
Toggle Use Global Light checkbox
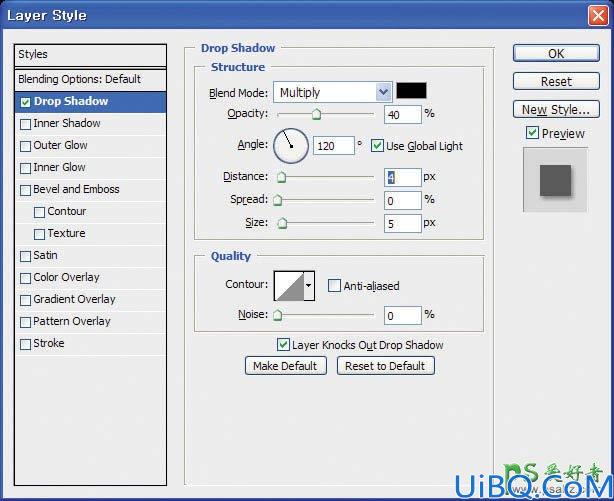(x=377, y=146)
